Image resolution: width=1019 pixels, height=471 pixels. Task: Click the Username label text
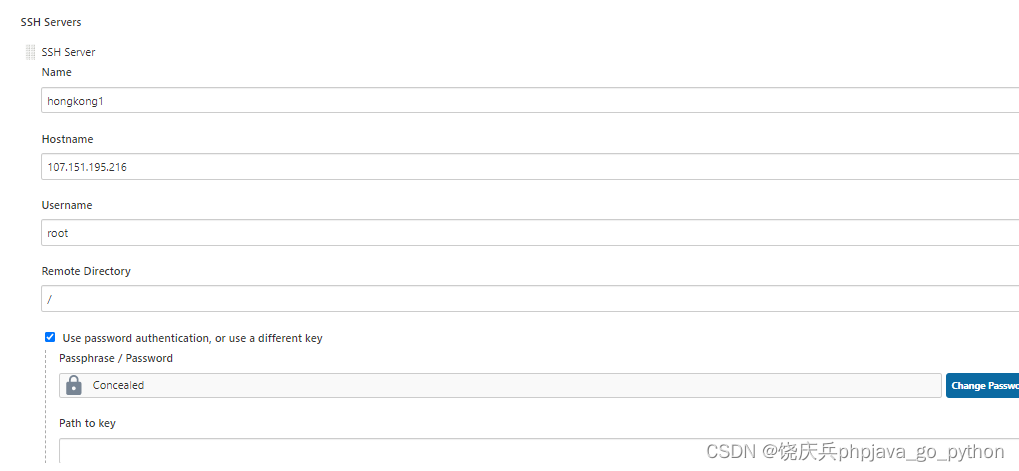point(67,205)
